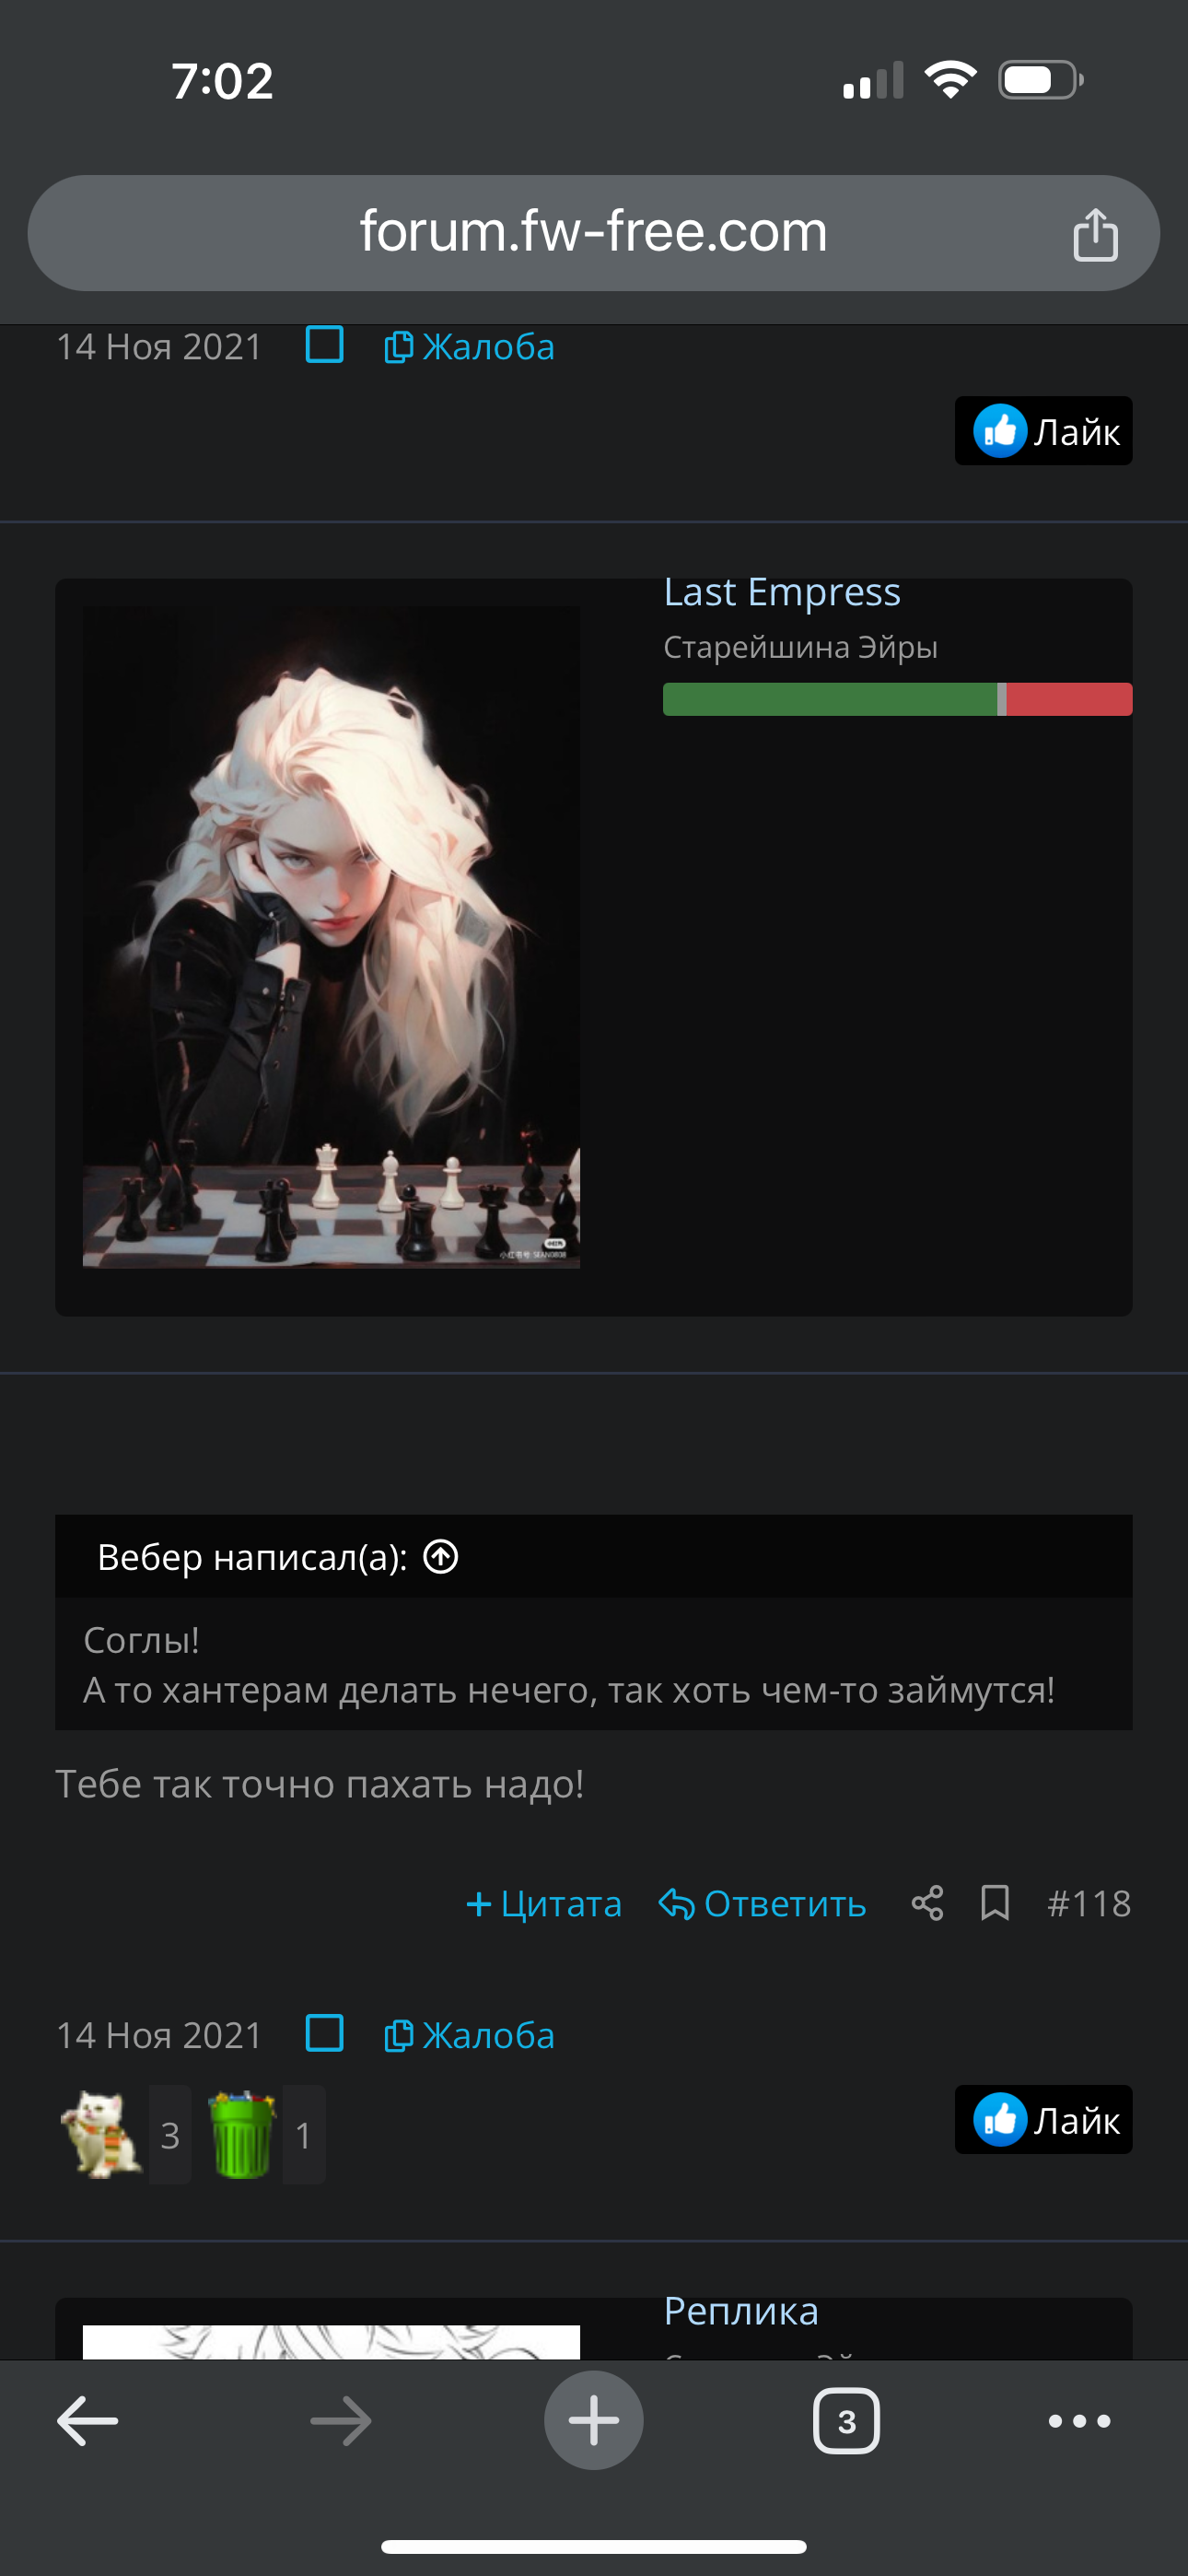Viewport: 1188px width, 2576px height.
Task: Add a quote with + Цитата
Action: coord(543,1903)
